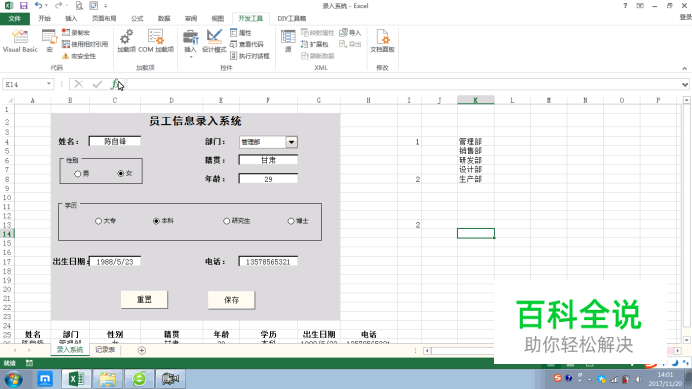Viewport: 692px width, 389px height.
Task: Switch to the 插入 (Insert) ribbon tab
Action: tap(71, 19)
